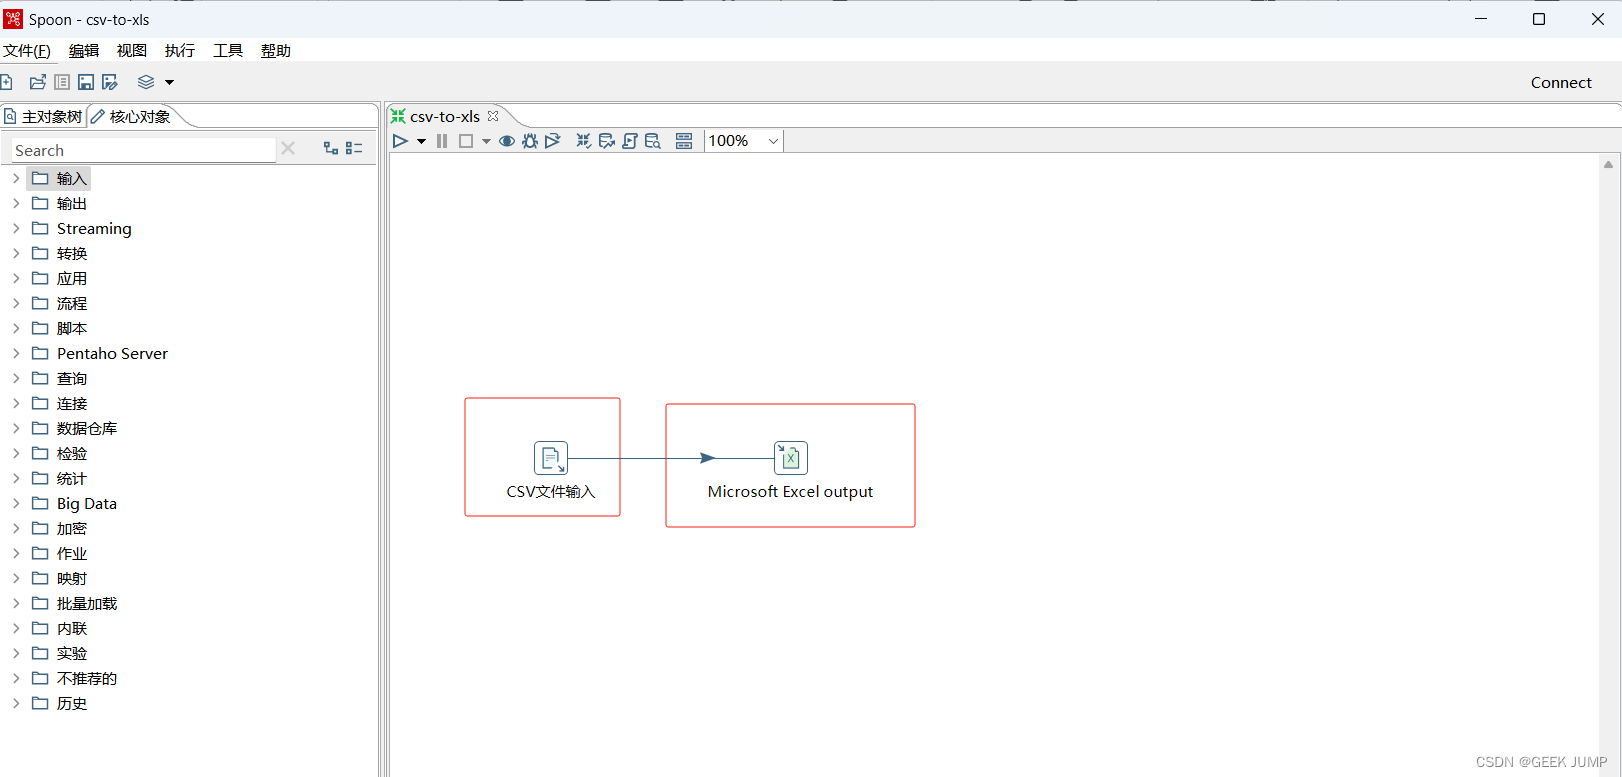Screen dimensions: 1622x777
Task: Debug the transformation with the bug icon
Action: tap(530, 141)
